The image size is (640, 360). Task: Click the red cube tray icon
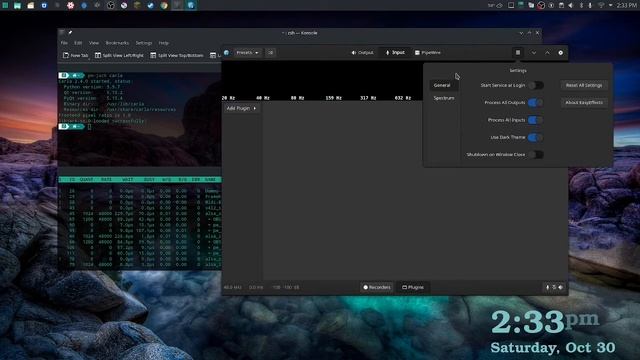[x=541, y=5]
